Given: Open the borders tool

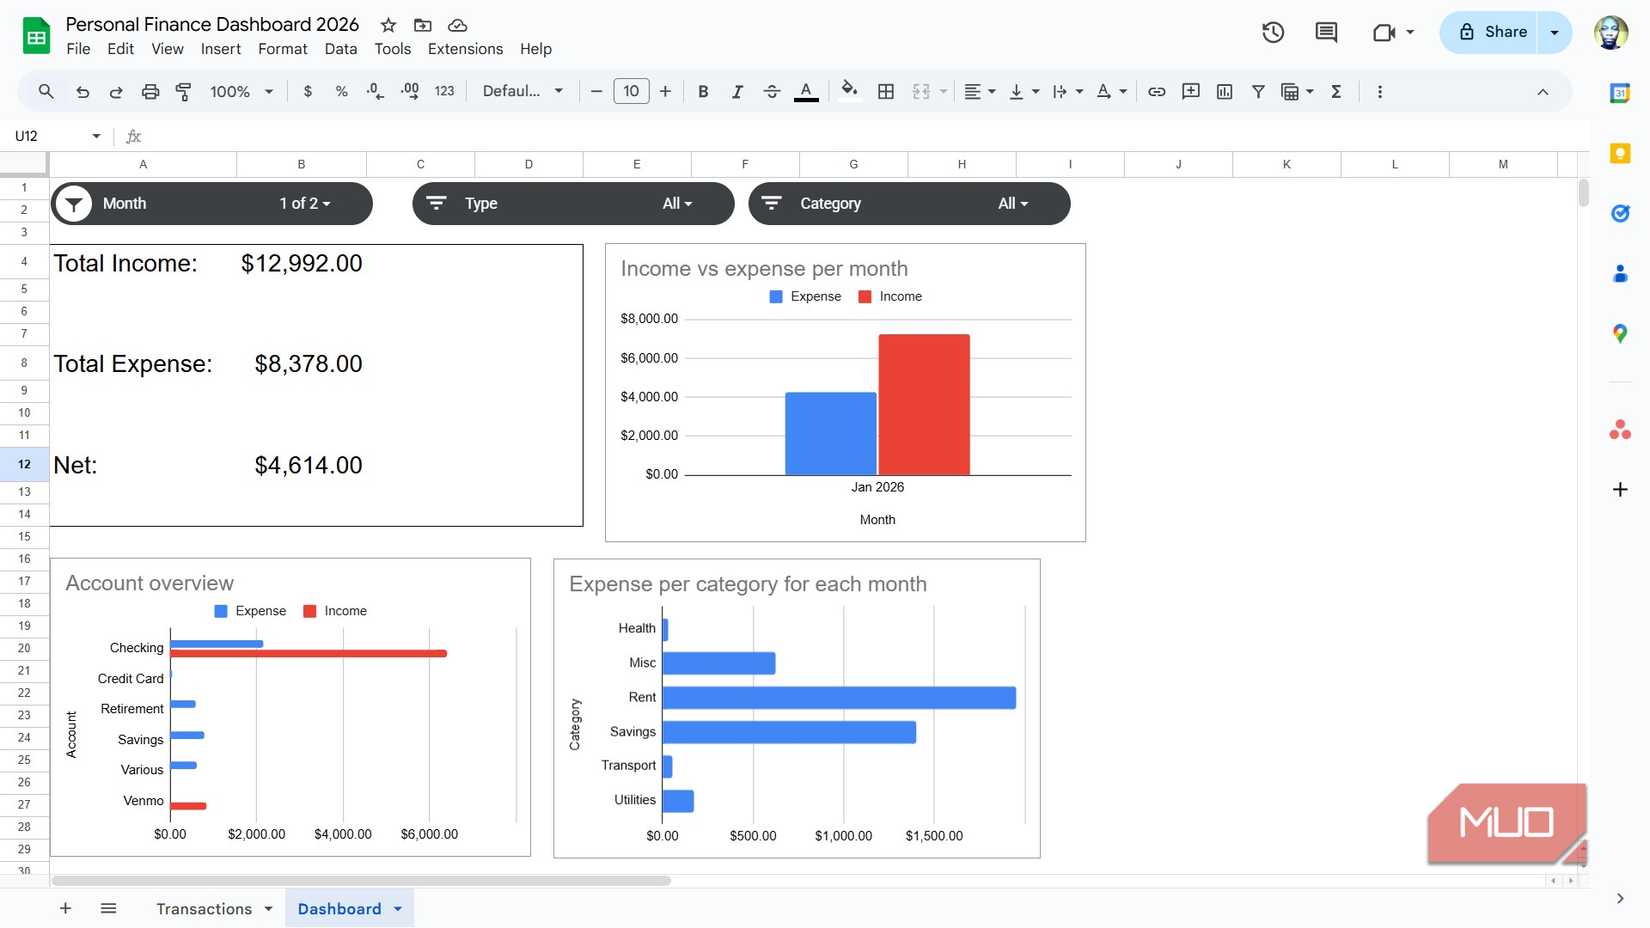Looking at the screenshot, I should [x=886, y=92].
